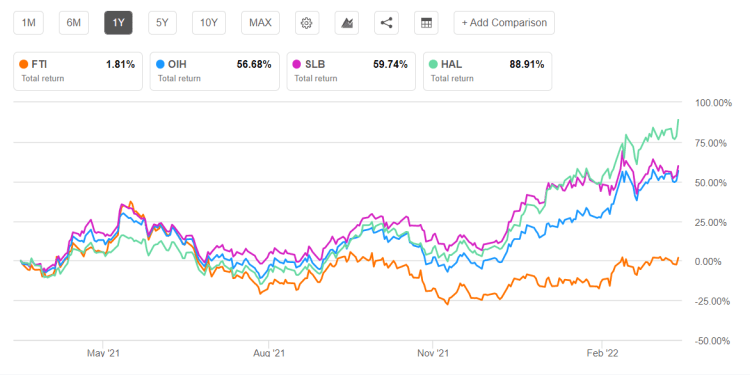Screen dimensions: 750x375
Task: Click the -25.00% y-axis label
Action: [x=714, y=302]
